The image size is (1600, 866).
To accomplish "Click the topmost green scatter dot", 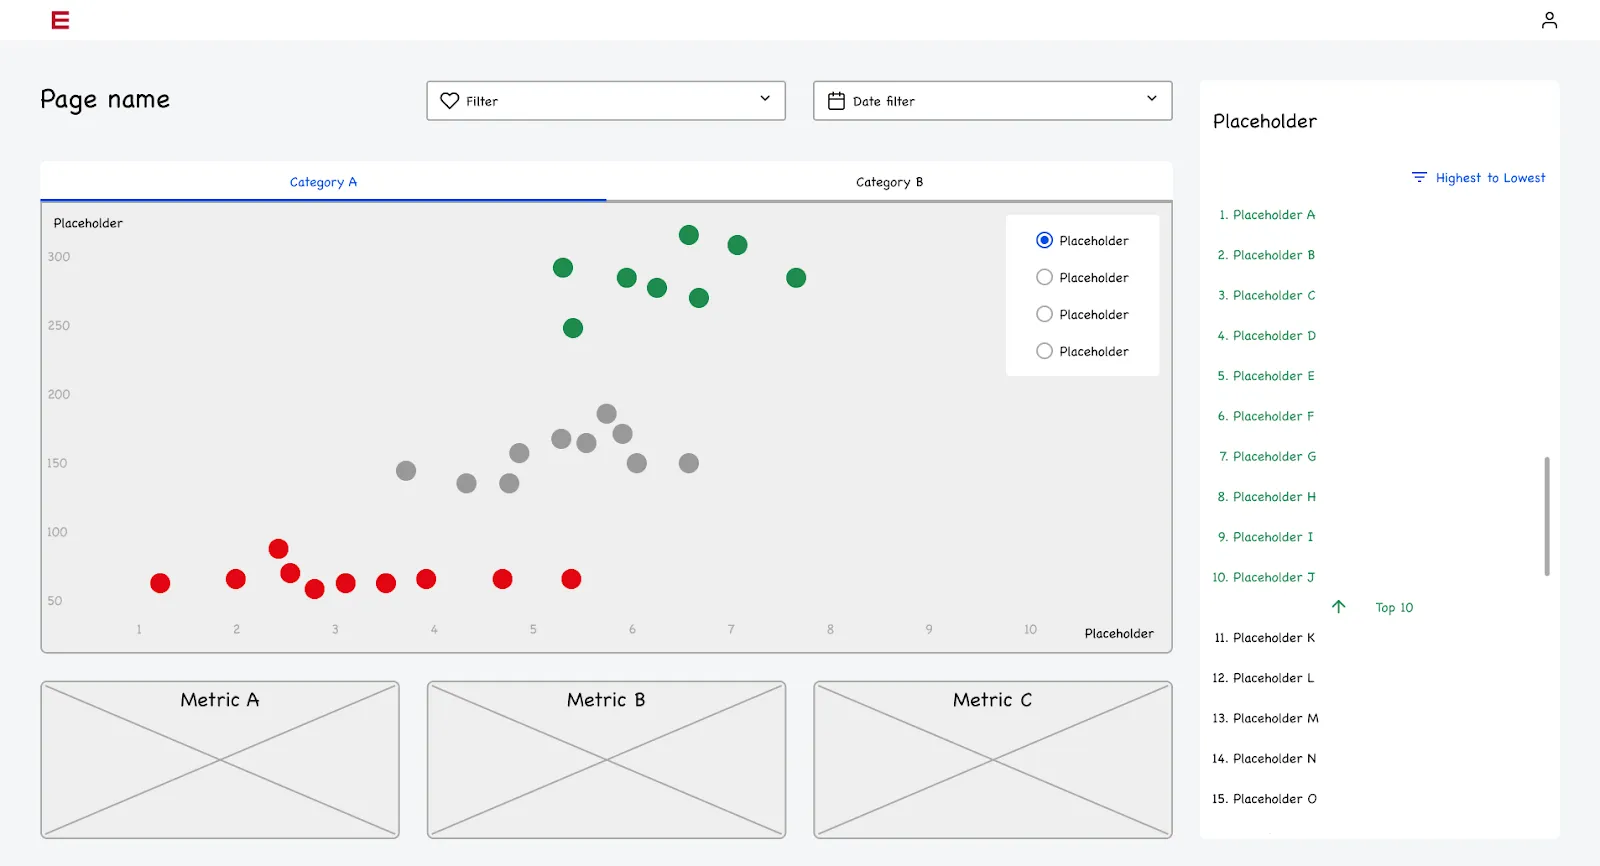I will click(689, 235).
